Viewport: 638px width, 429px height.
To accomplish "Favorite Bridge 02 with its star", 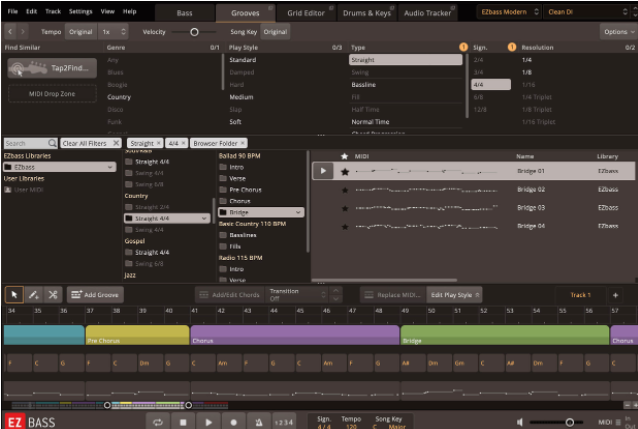I will coord(345,190).
